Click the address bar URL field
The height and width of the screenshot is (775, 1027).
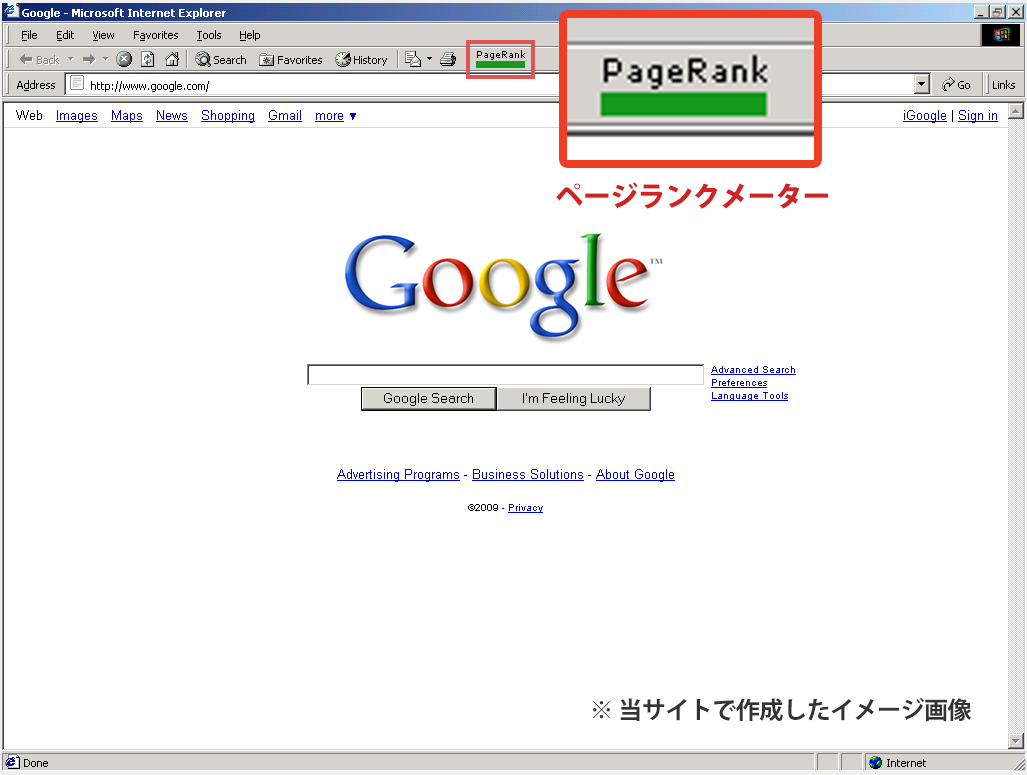(498, 85)
